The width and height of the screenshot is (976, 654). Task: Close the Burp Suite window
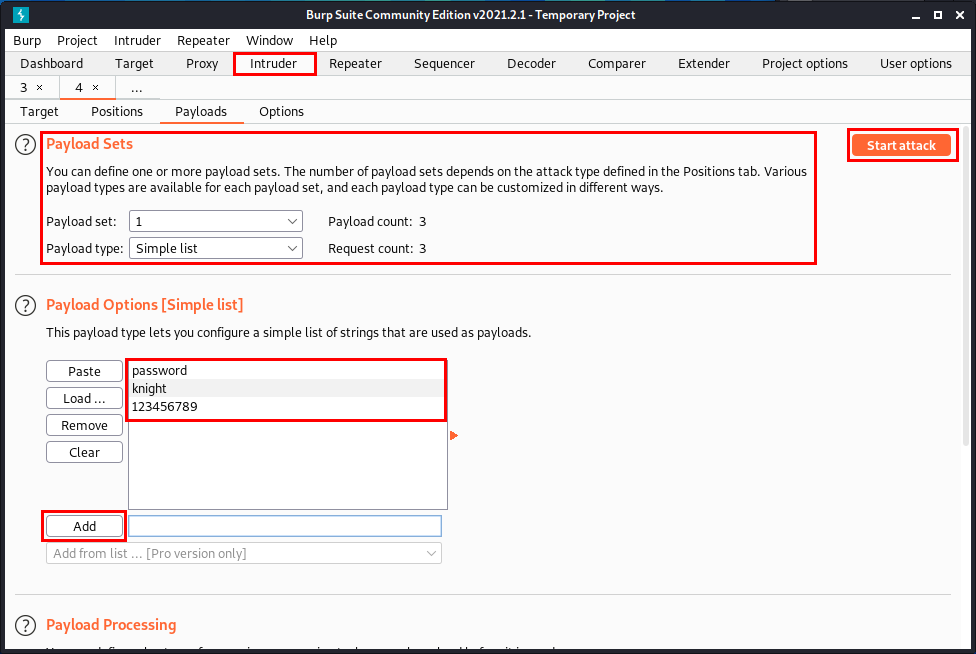coord(960,15)
